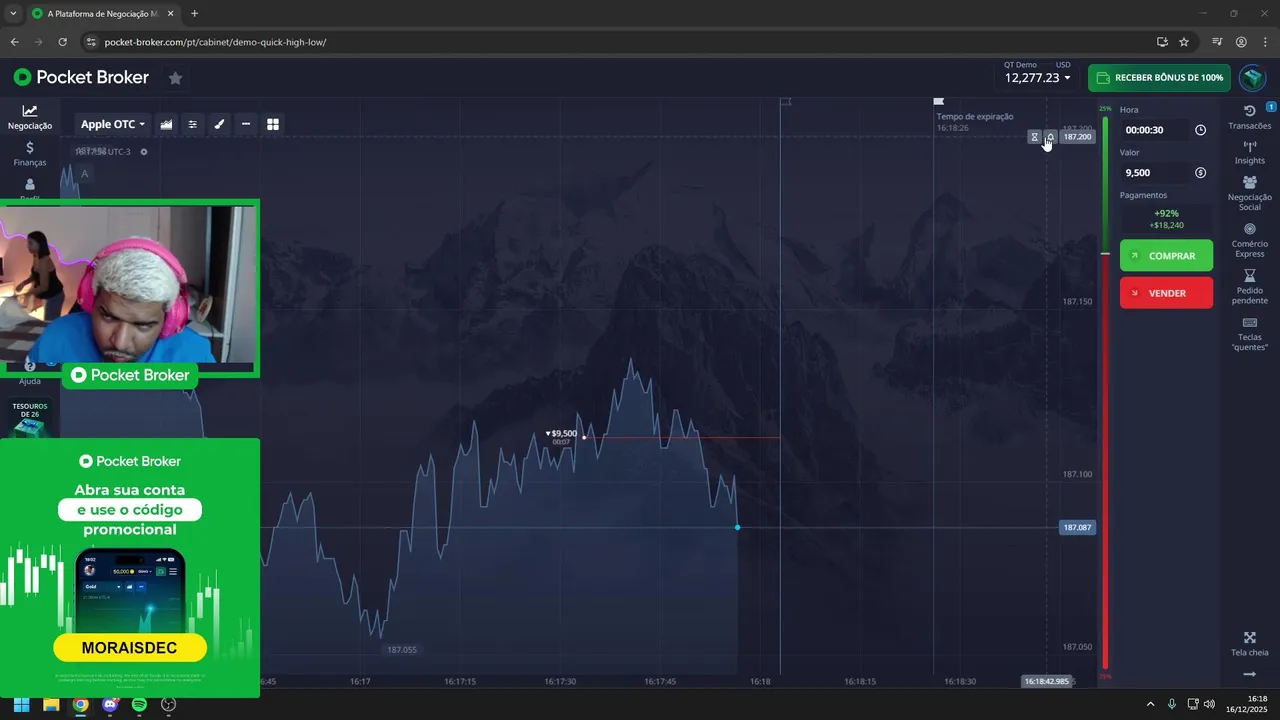Open the Transações panel
This screenshot has width=1280, height=720.
pos(1250,117)
